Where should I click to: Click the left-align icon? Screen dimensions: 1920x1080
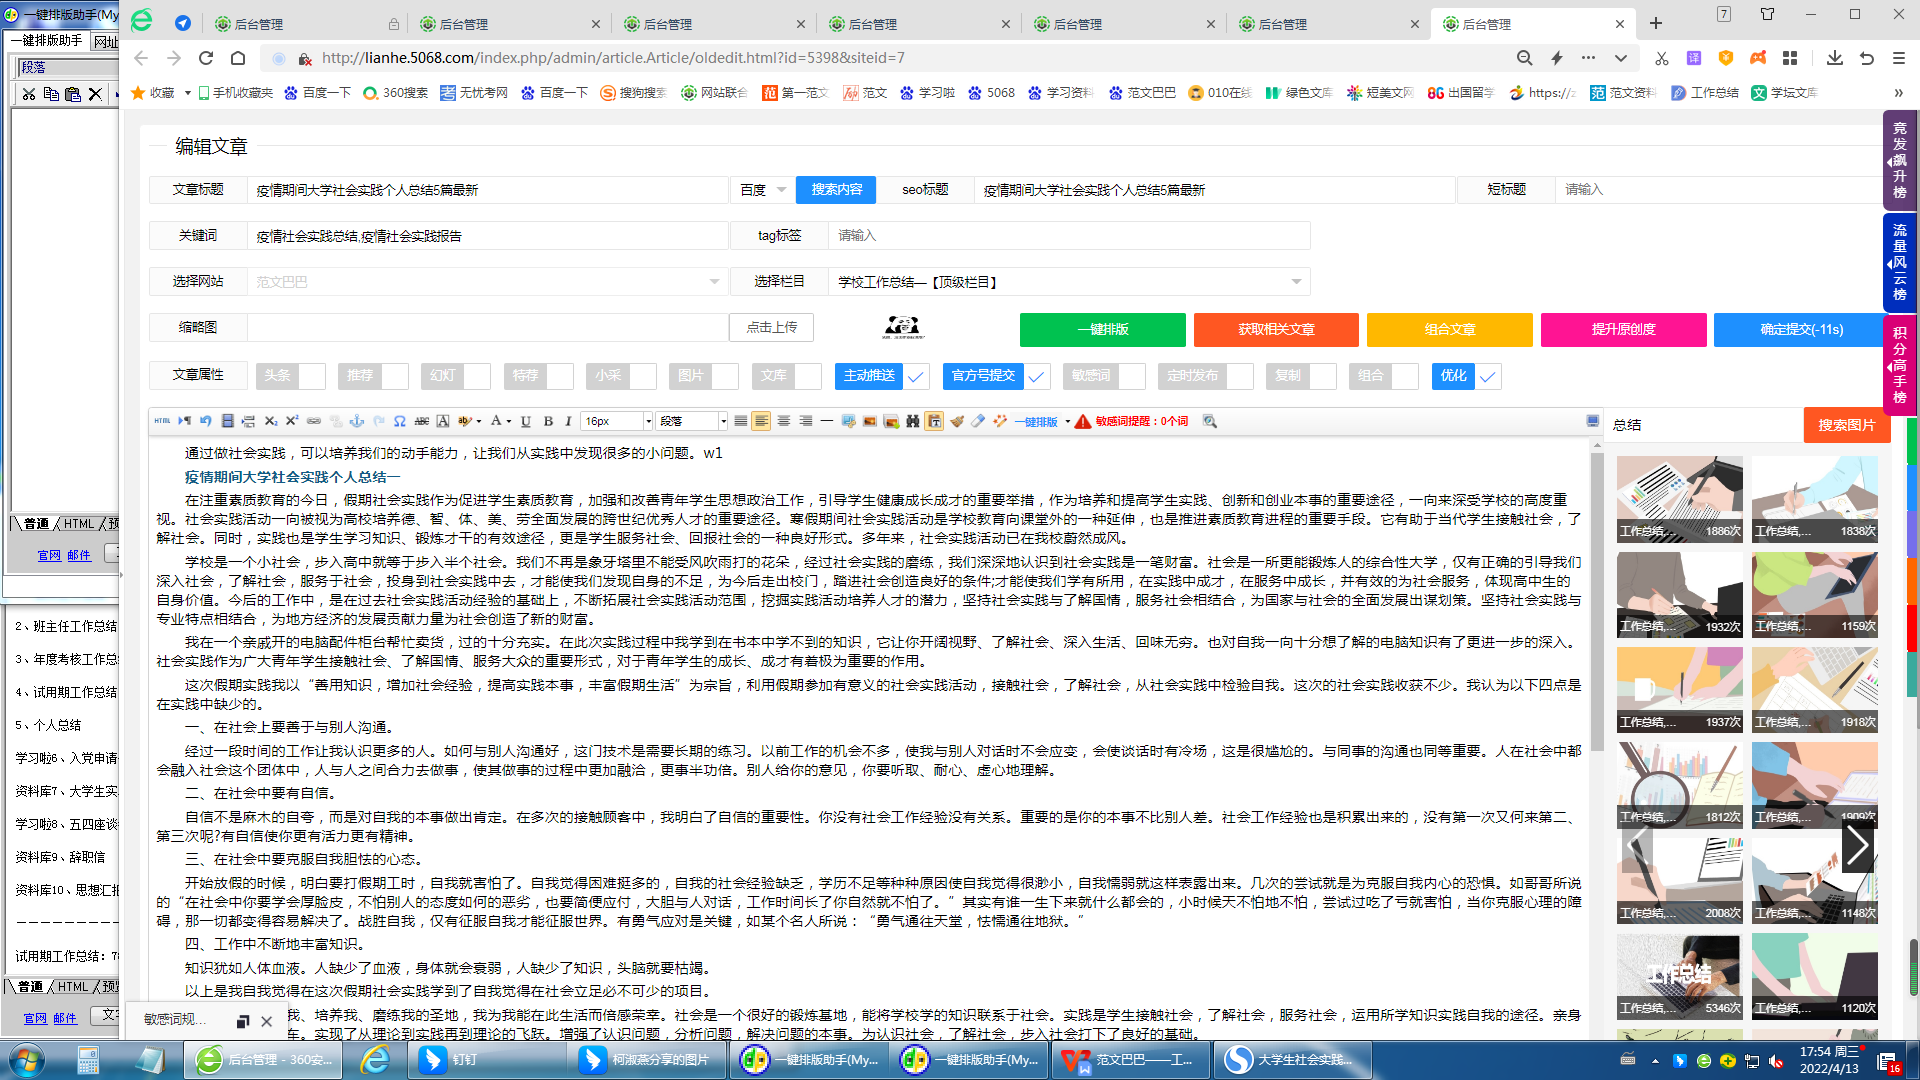click(761, 421)
